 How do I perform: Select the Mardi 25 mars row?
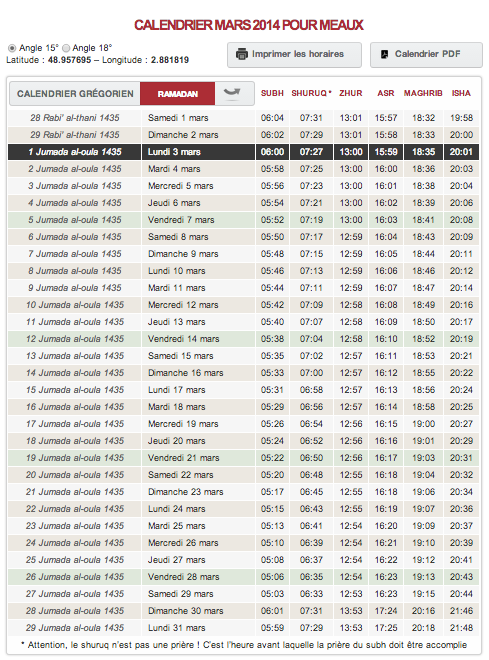tap(243, 526)
